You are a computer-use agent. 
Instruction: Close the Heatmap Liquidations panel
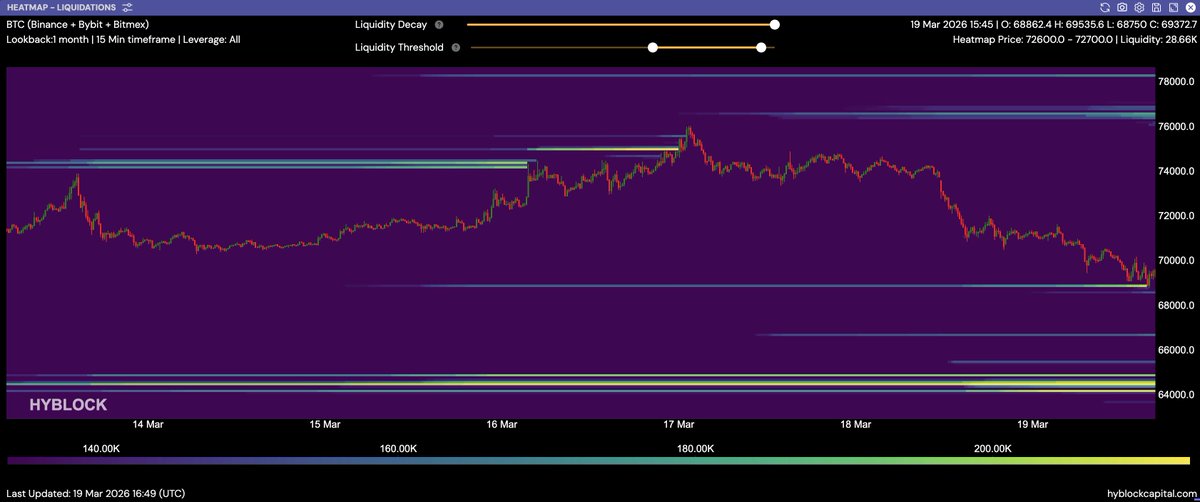coord(1190,7)
